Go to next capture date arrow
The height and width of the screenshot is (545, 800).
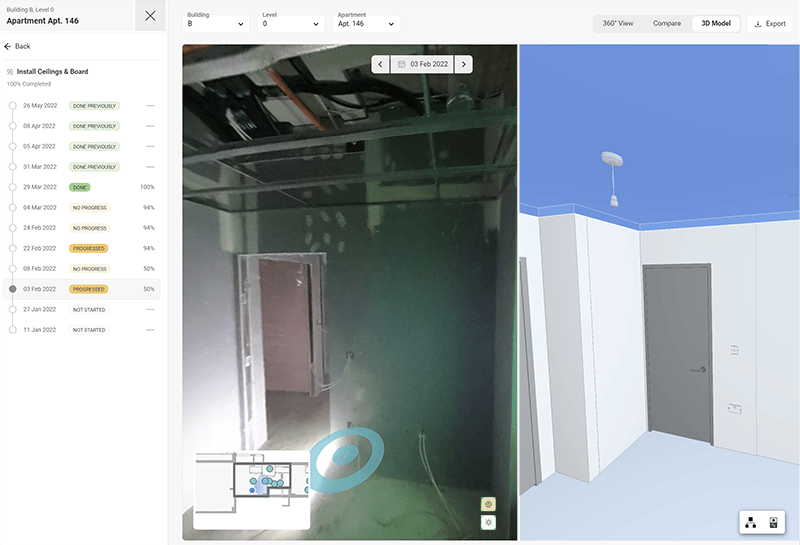pos(463,64)
